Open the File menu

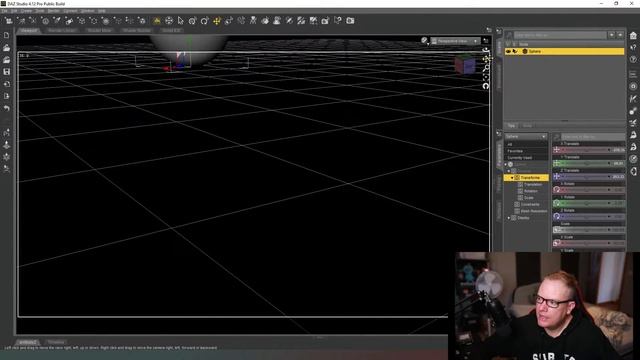tap(4, 11)
